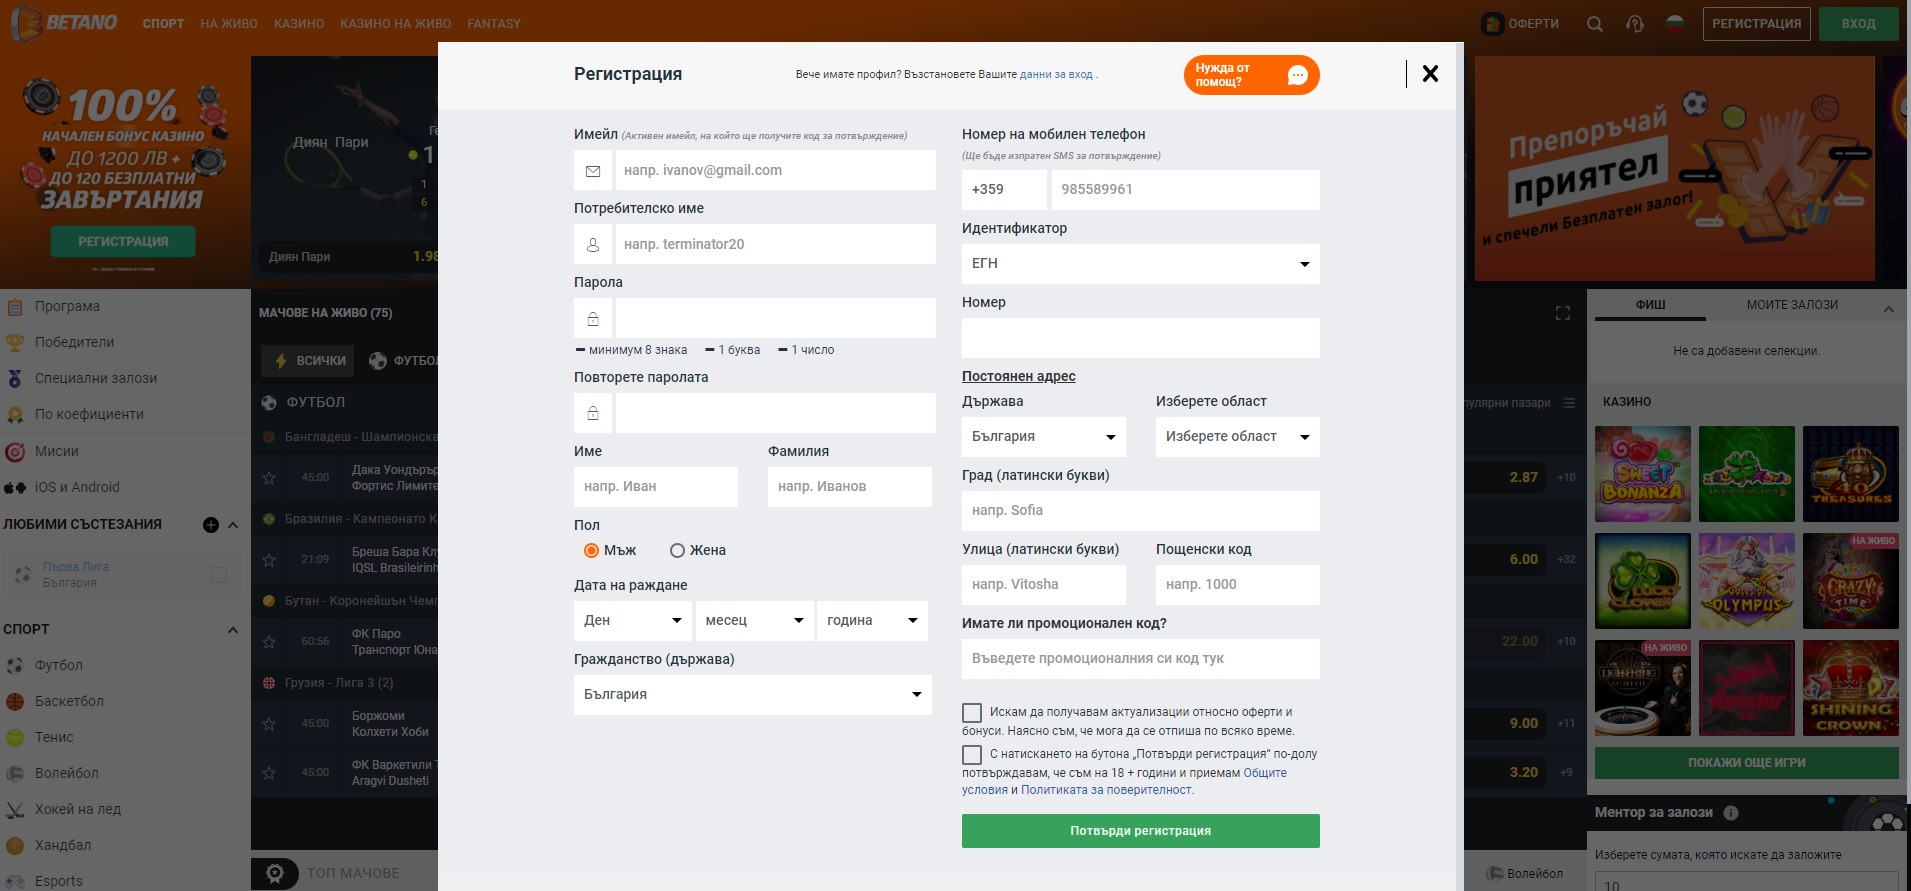The image size is (1911, 891).
Task: Open the Идентификатор ЕГН dropdown
Action: pyautogui.click(x=1141, y=264)
